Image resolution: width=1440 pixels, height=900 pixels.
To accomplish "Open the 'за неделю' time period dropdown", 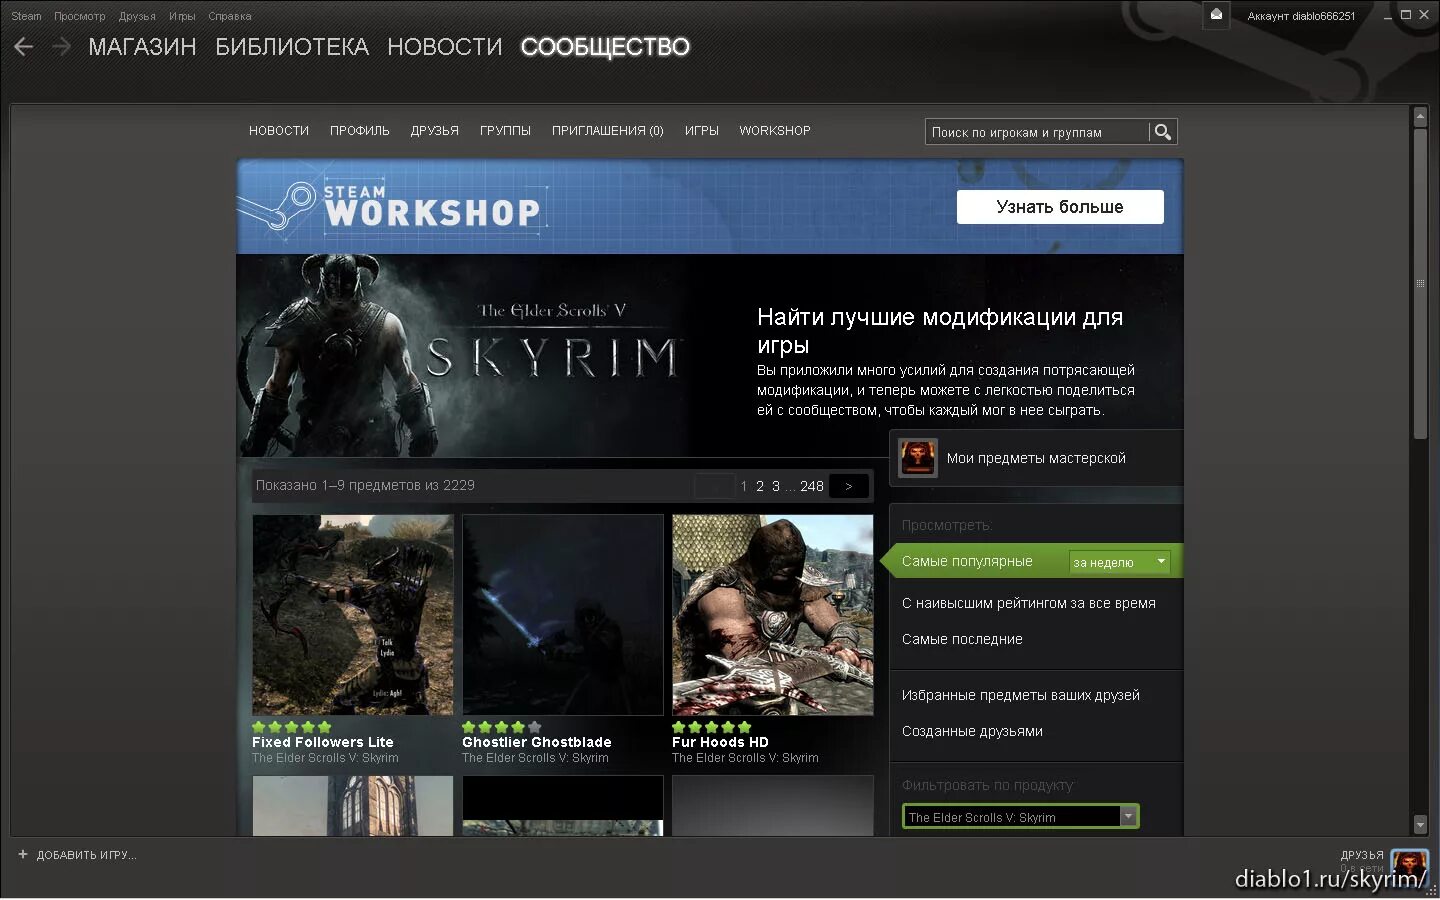I will click(x=1119, y=562).
